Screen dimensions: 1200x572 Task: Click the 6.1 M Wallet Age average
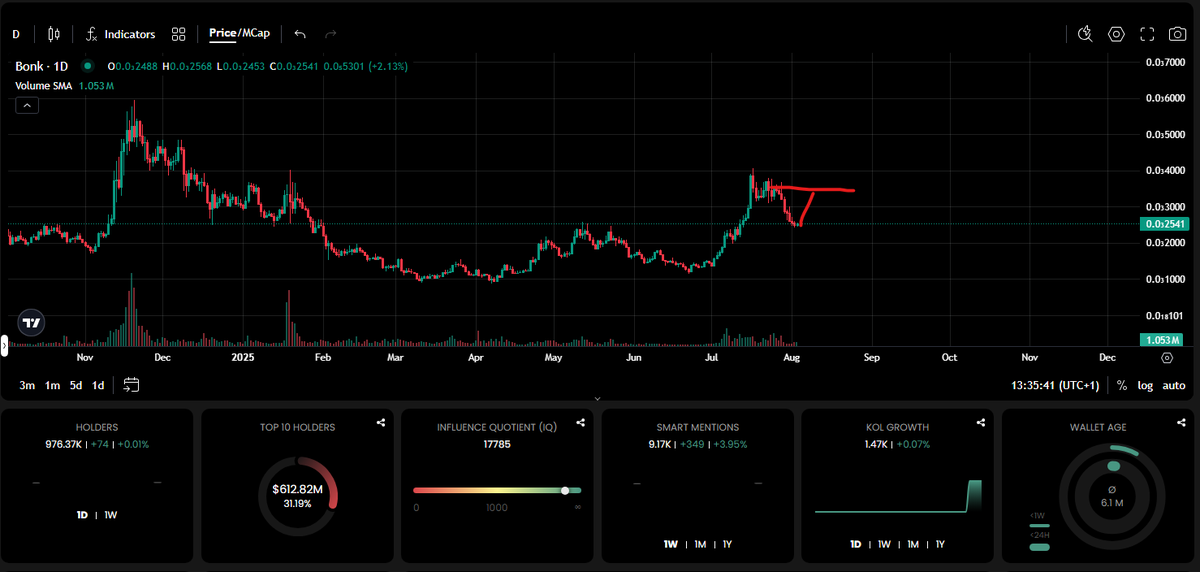point(1111,503)
